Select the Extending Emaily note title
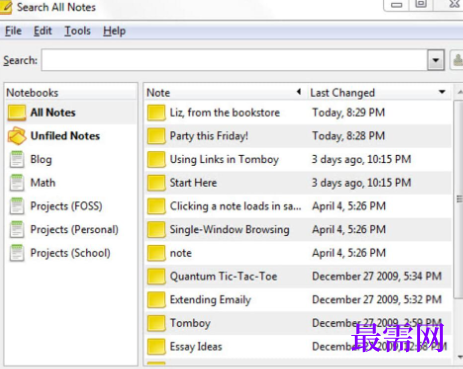The image size is (463, 369). (x=210, y=300)
